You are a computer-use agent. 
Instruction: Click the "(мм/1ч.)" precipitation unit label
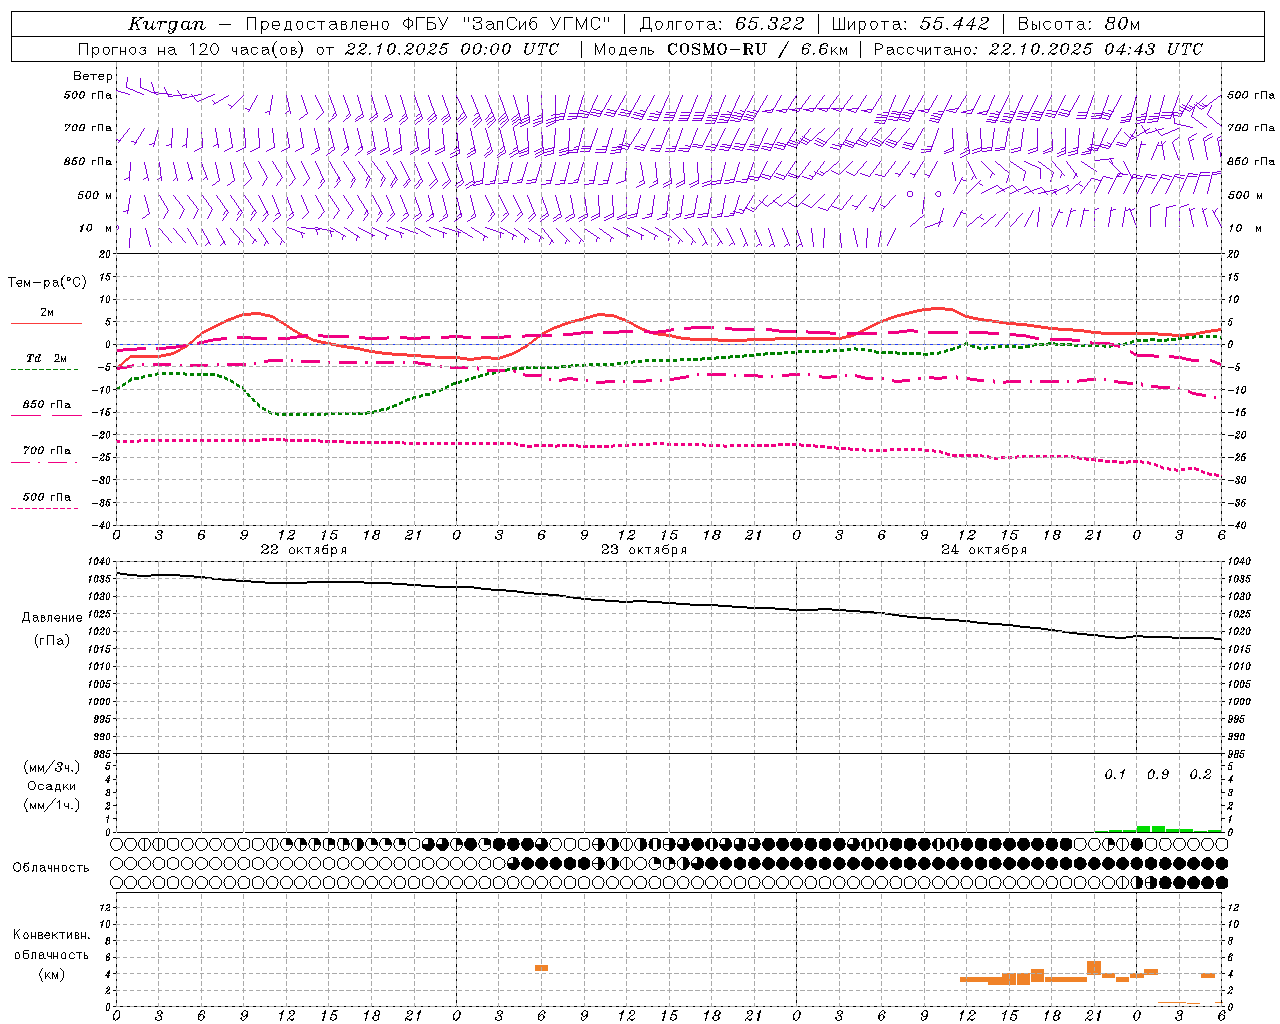coord(52,805)
